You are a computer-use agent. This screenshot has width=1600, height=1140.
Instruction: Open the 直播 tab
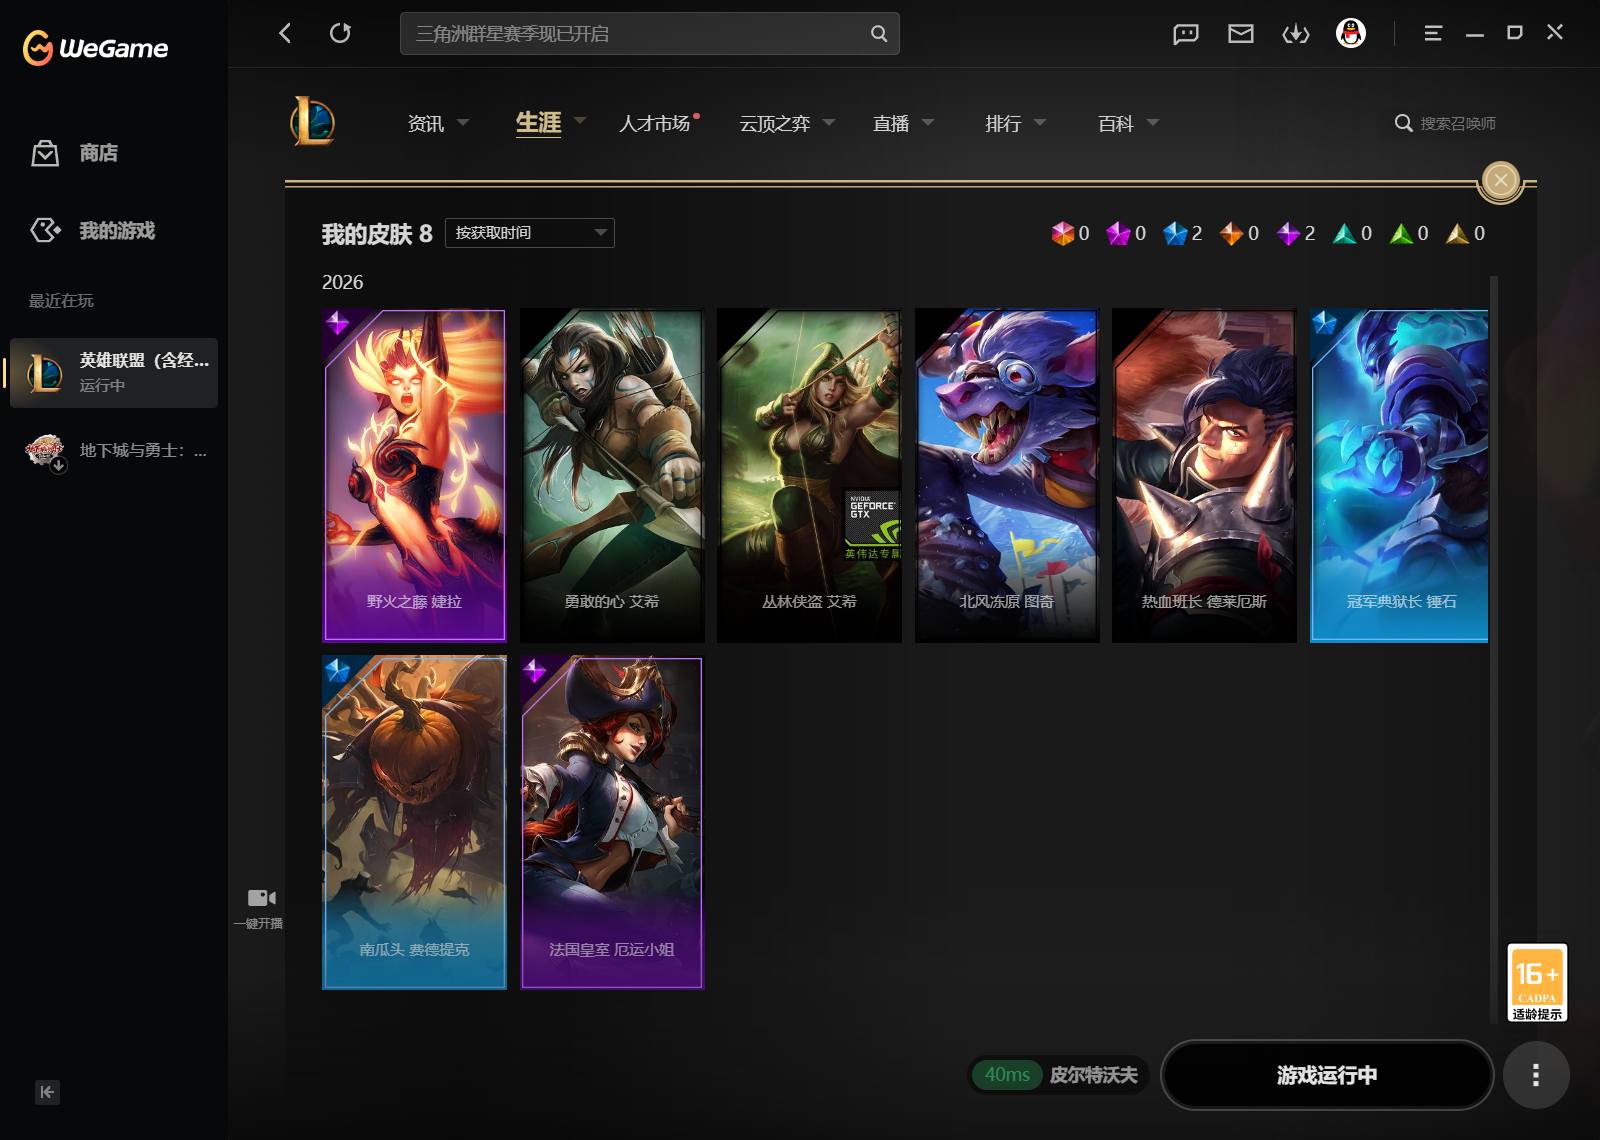tap(891, 123)
